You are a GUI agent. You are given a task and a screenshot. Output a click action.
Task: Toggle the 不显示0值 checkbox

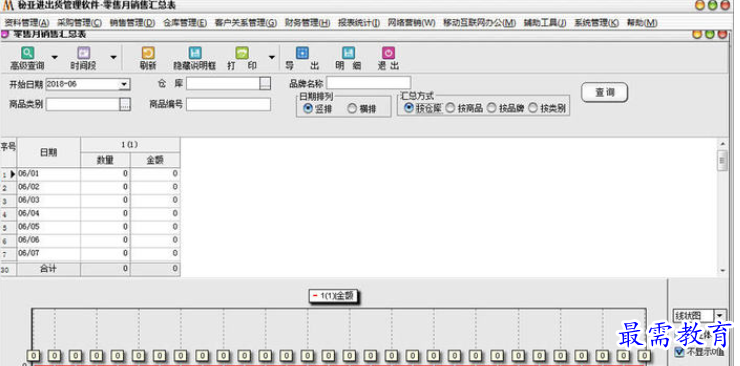pyautogui.click(x=680, y=351)
